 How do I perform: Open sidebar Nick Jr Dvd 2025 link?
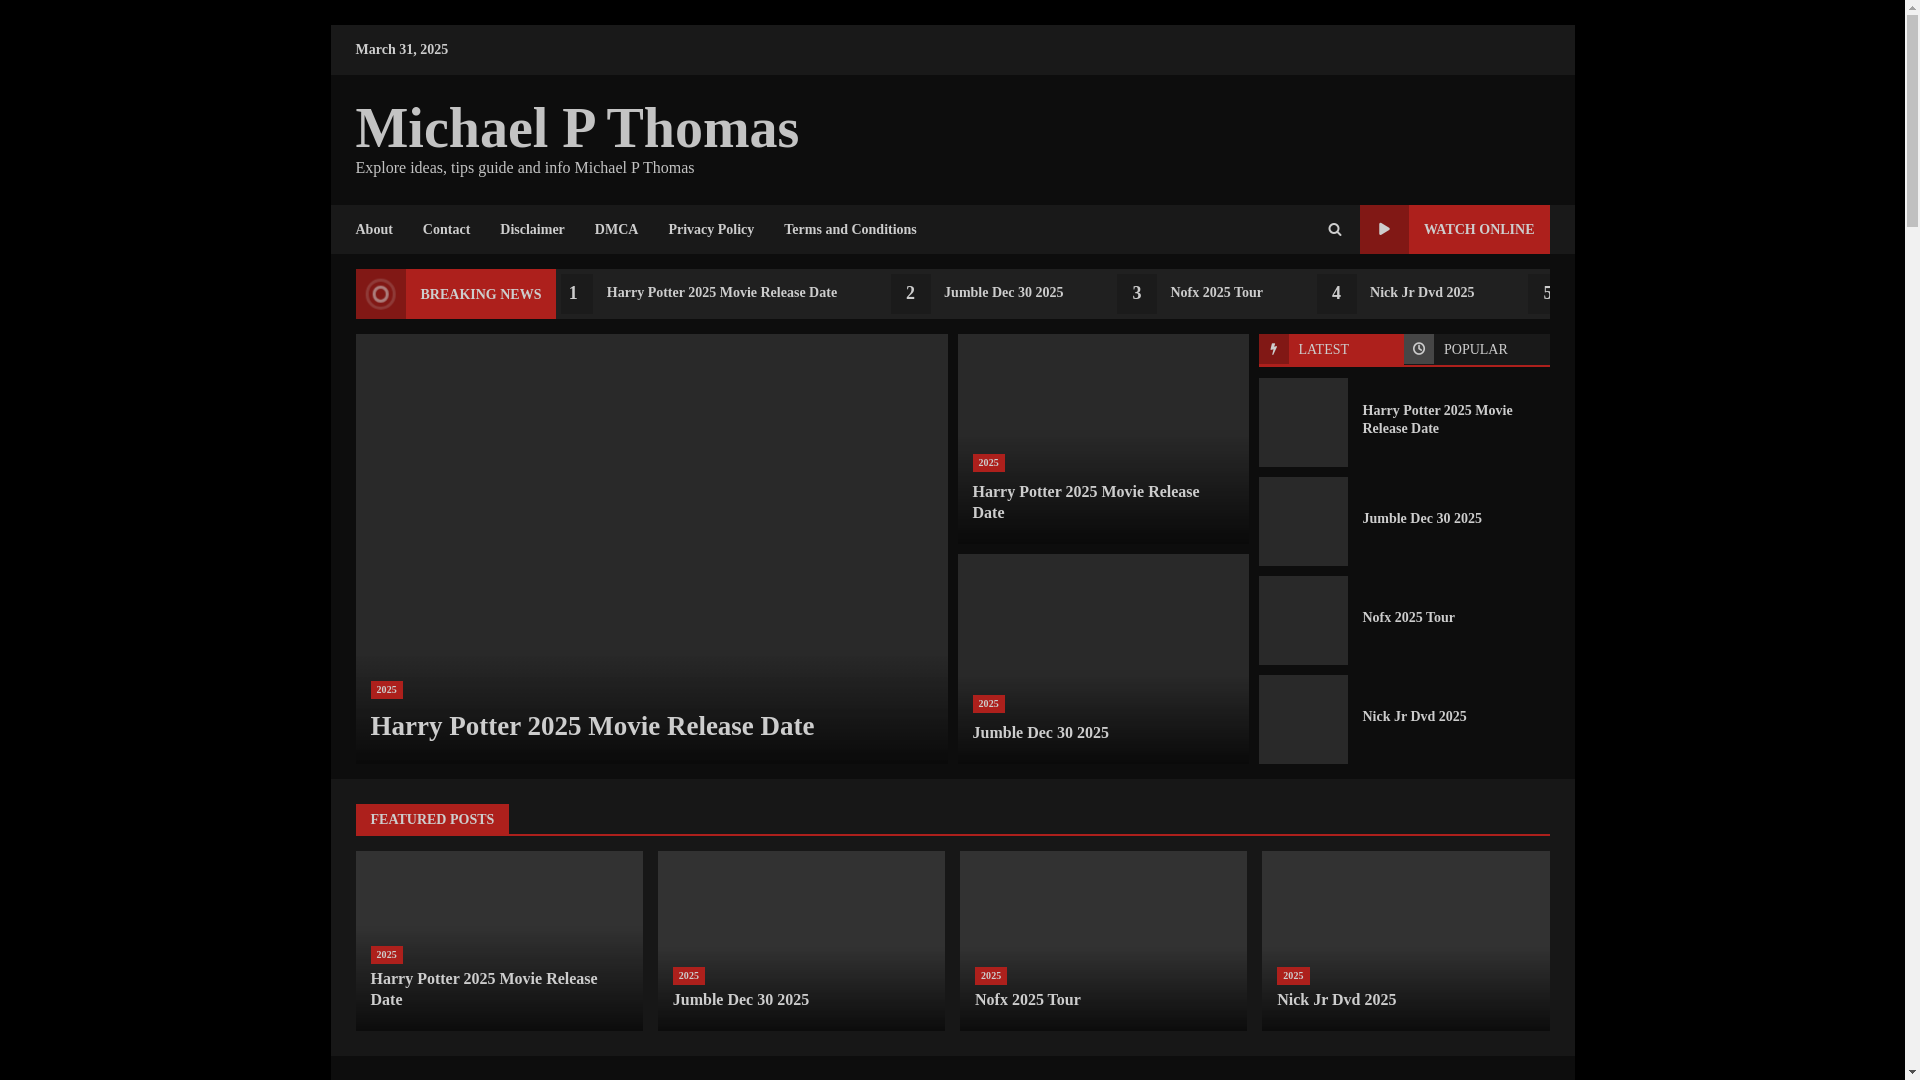(x=1414, y=717)
